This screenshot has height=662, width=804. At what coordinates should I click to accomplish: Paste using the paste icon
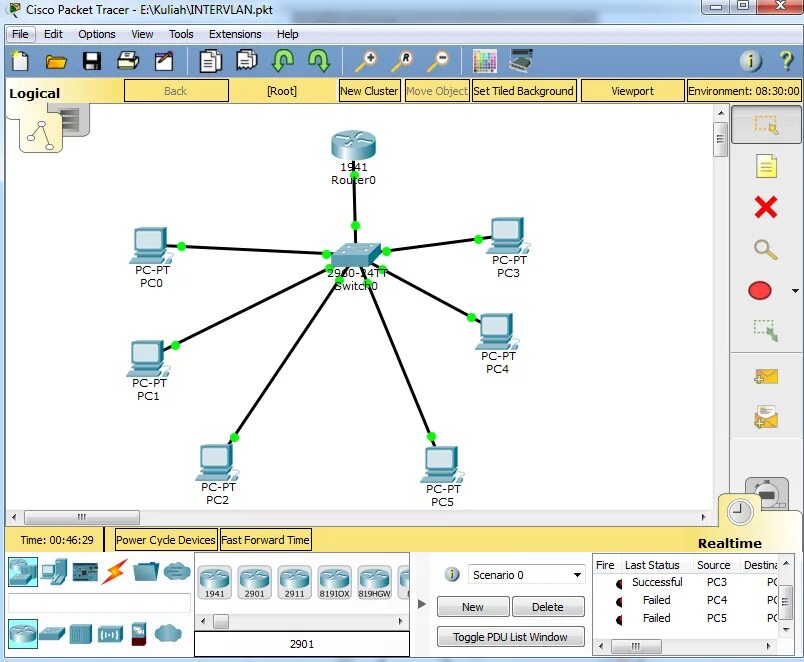247,61
